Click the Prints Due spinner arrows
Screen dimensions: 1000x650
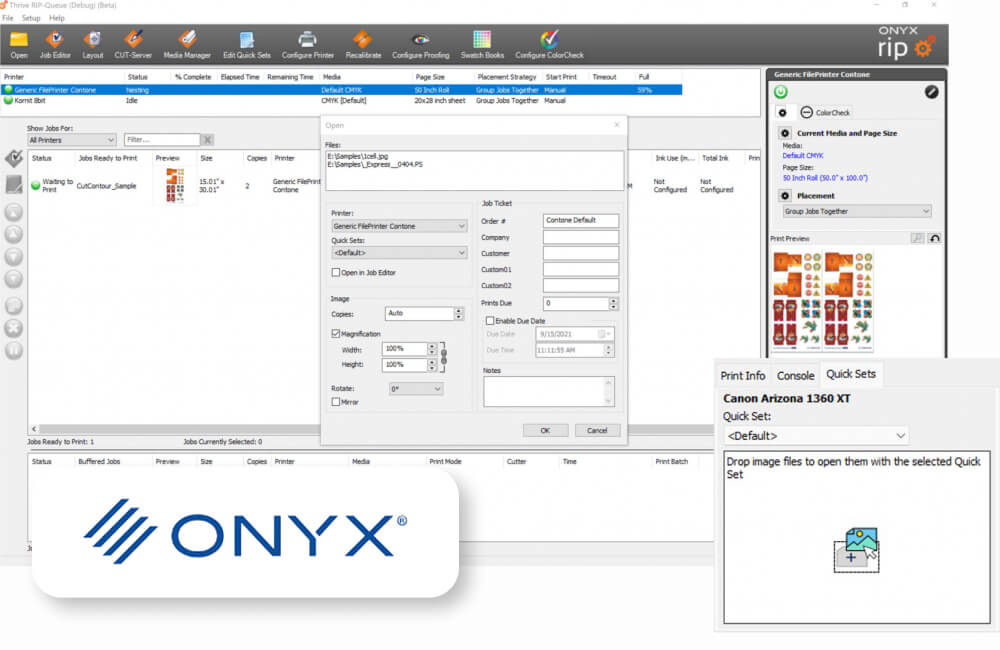click(614, 304)
